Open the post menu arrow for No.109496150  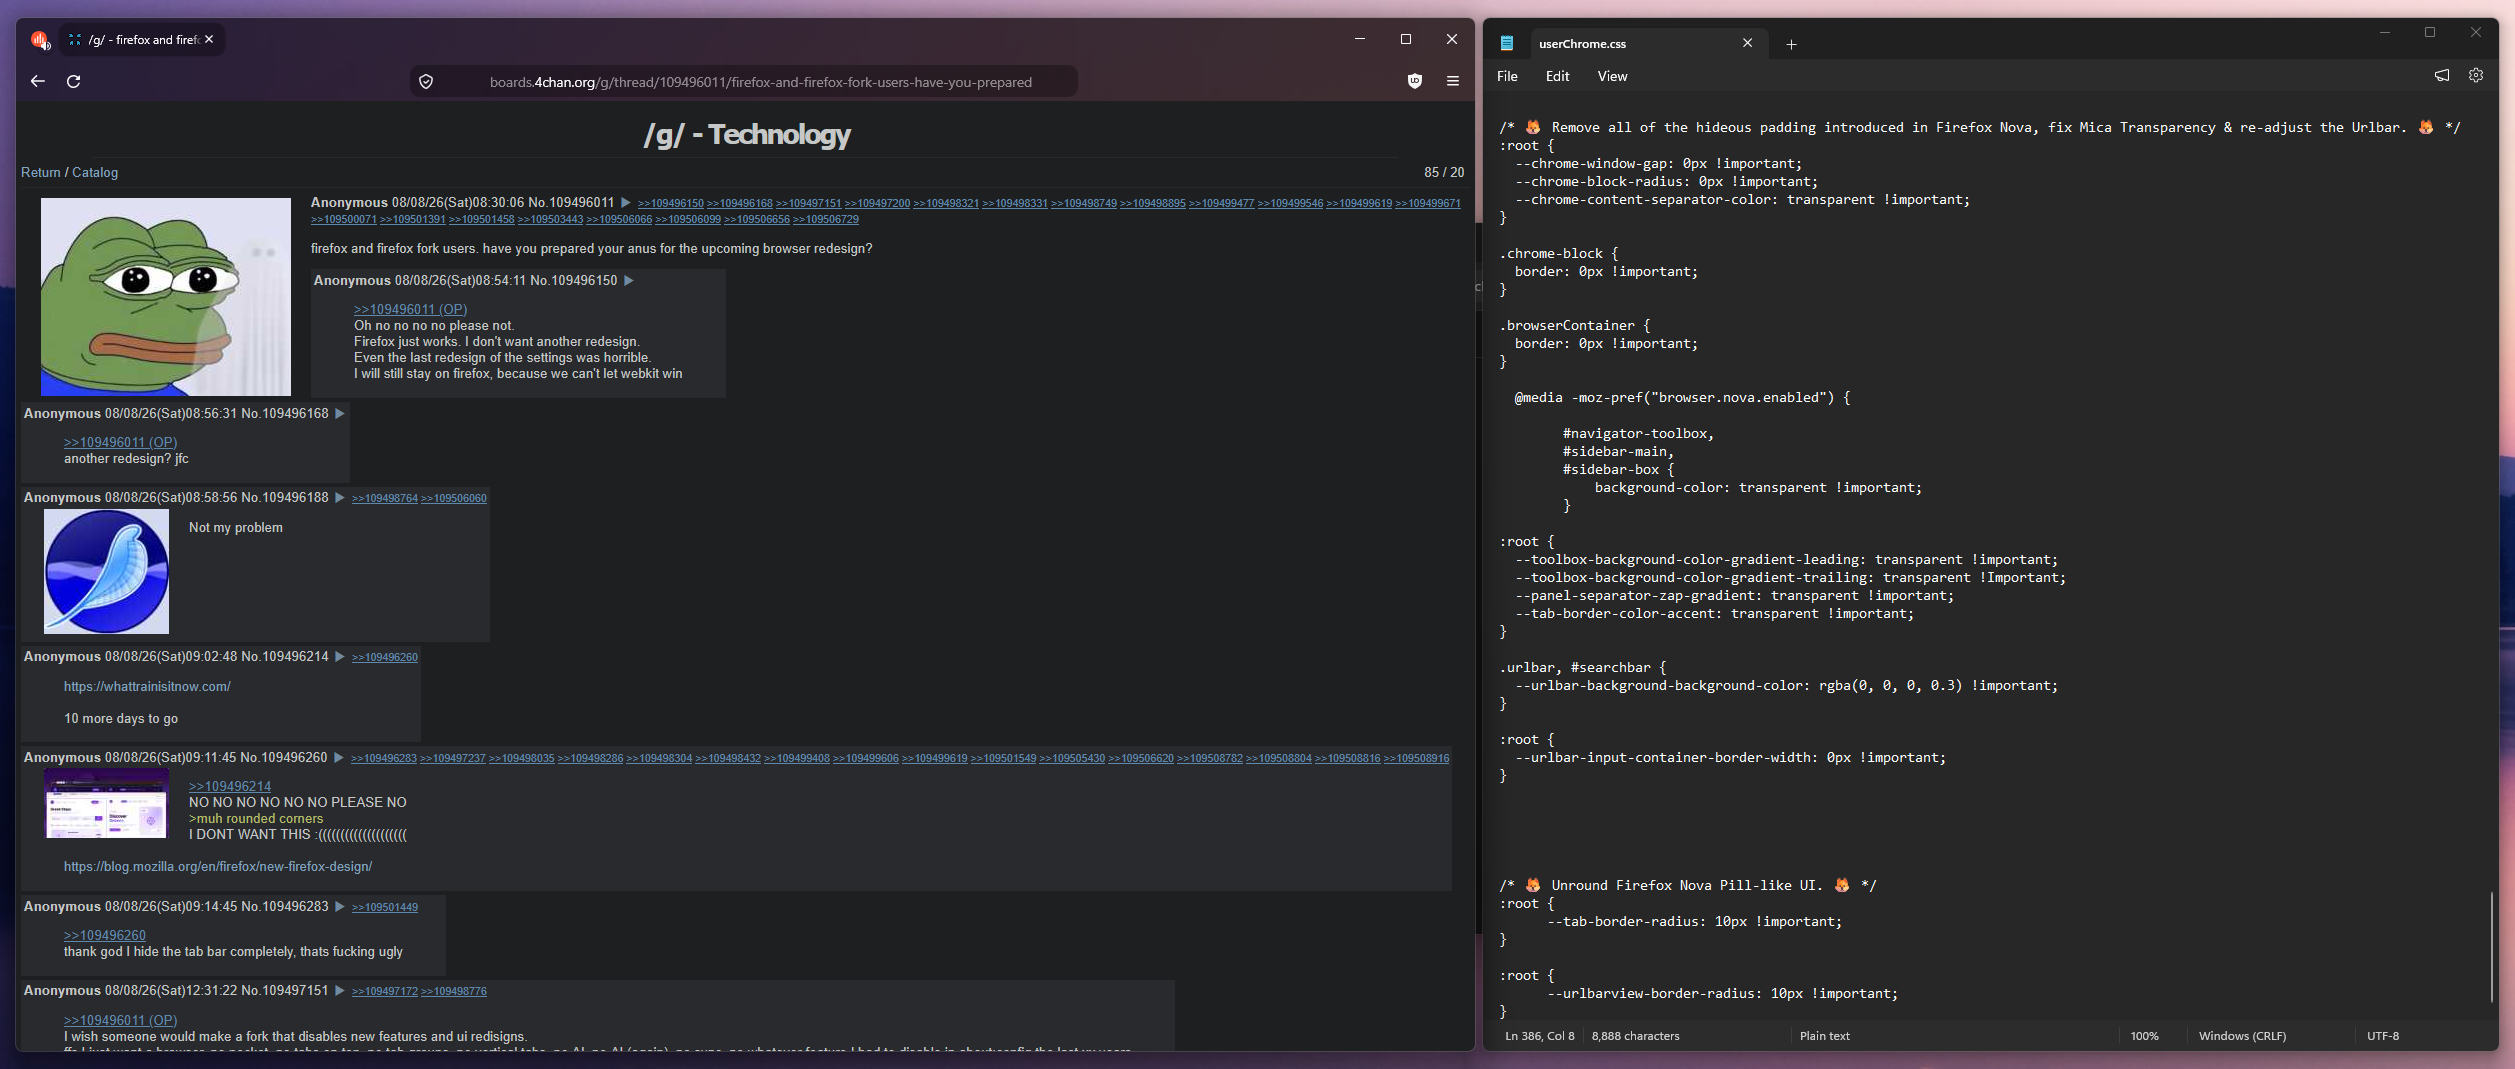(629, 281)
